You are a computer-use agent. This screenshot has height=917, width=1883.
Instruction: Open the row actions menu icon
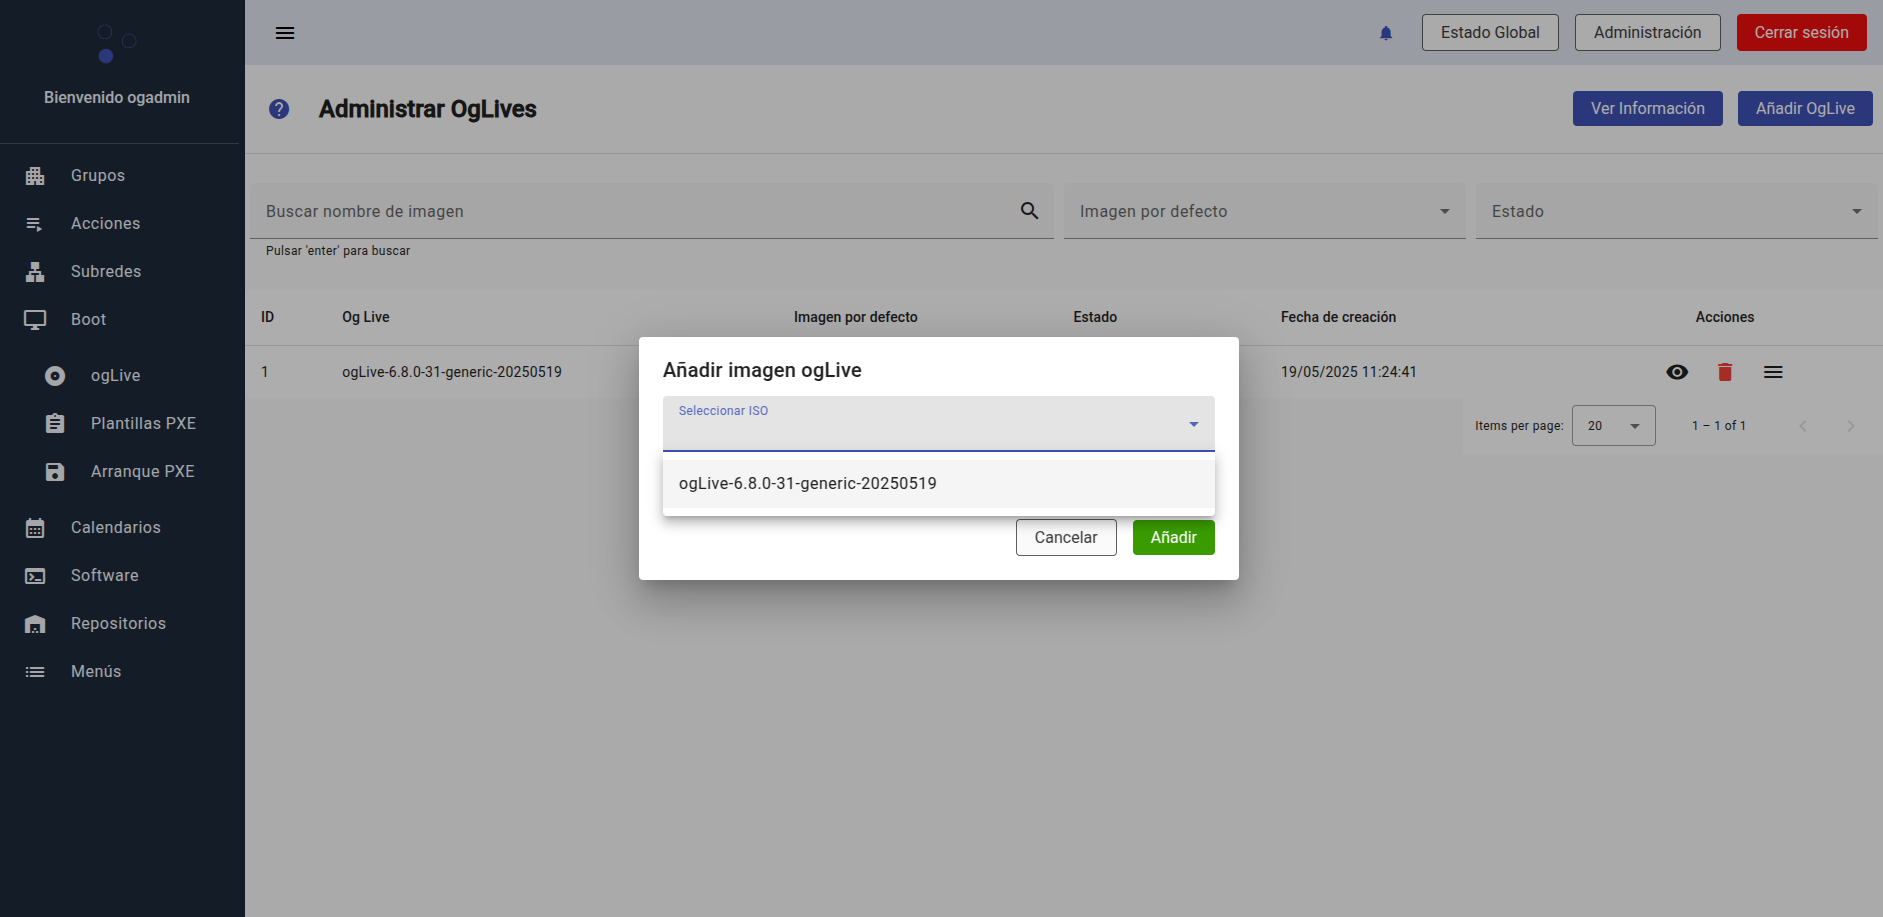tap(1773, 372)
